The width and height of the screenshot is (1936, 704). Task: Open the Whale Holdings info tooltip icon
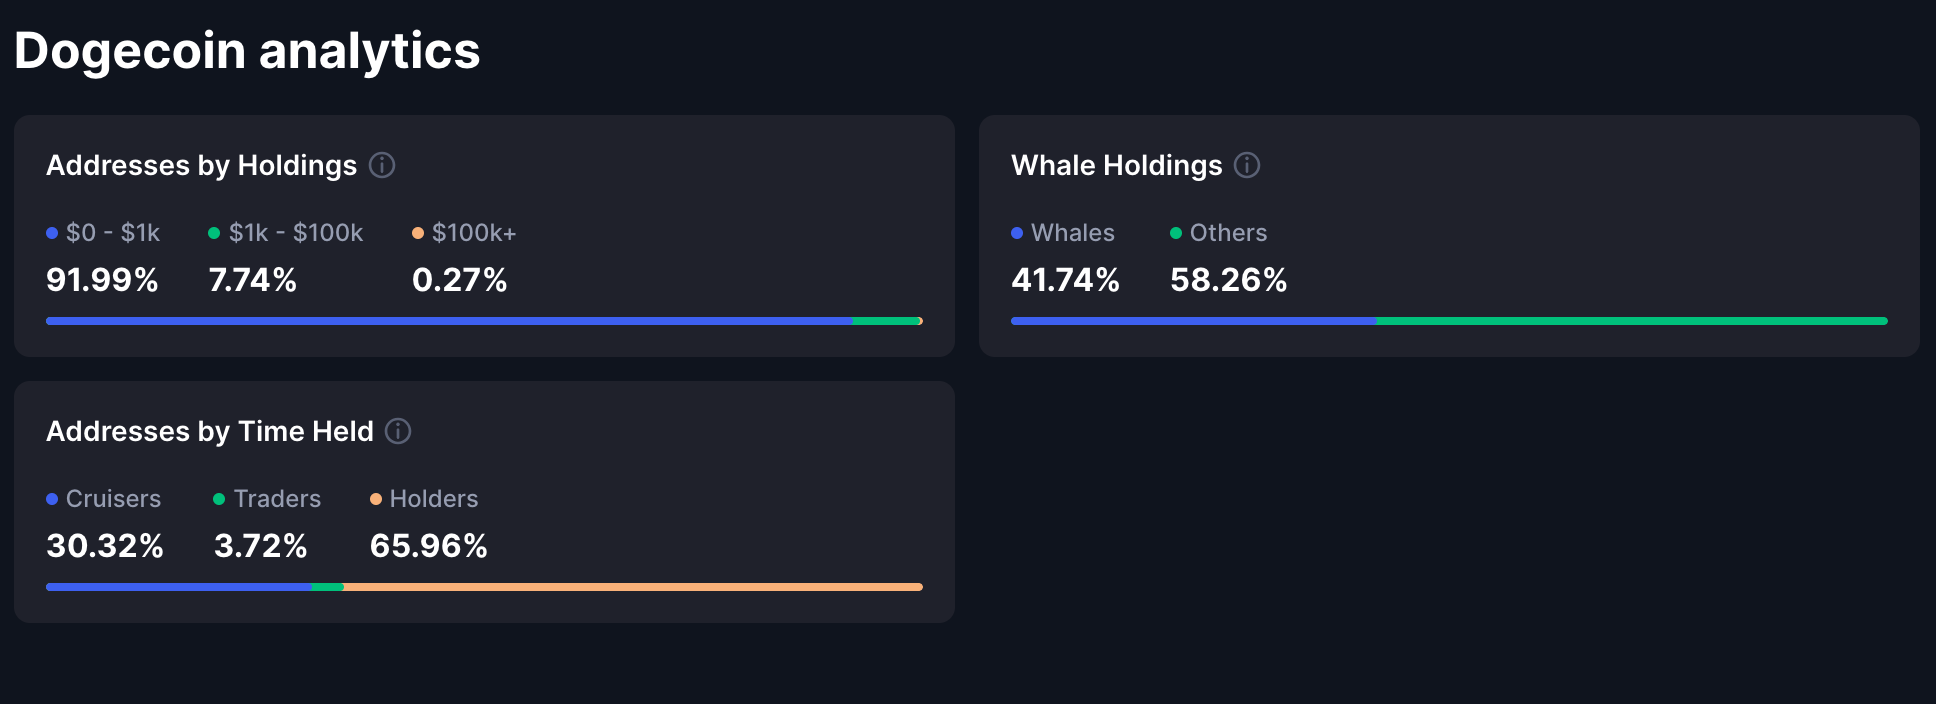point(1247,165)
